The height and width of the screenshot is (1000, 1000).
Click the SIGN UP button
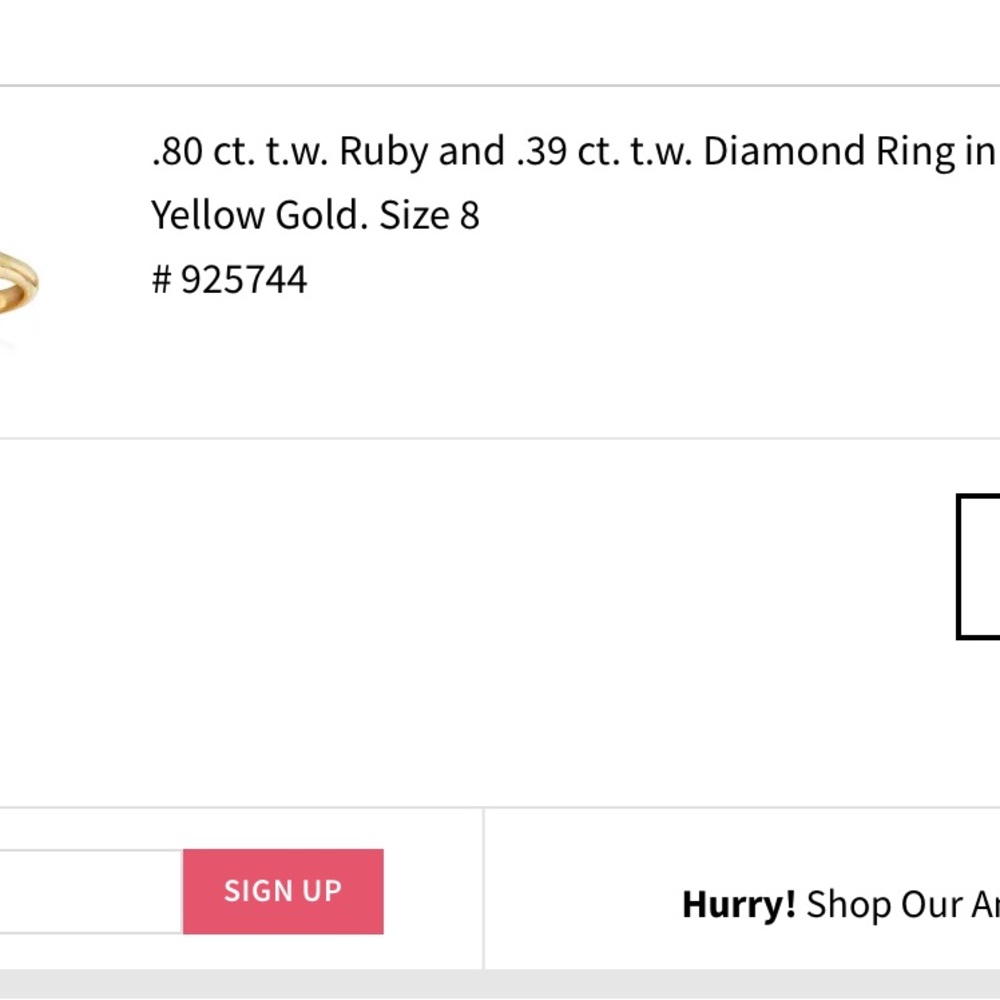[282, 891]
